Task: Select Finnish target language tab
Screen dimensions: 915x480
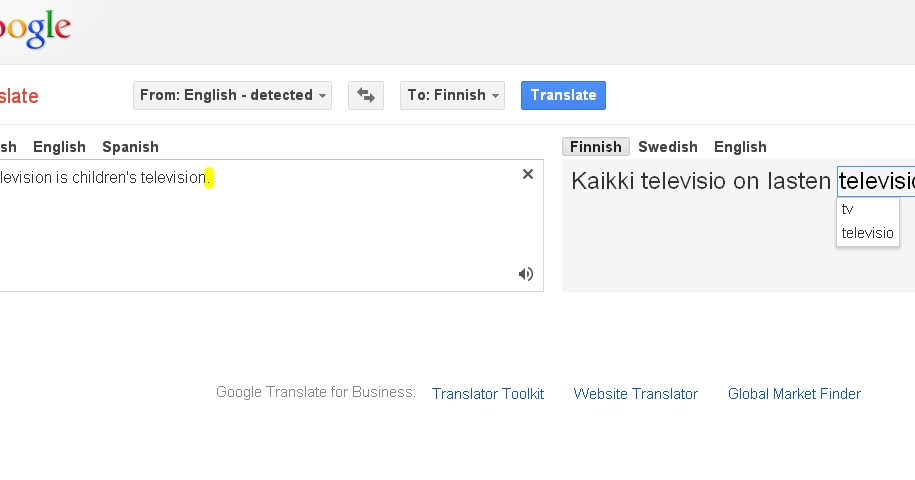Action: [596, 147]
